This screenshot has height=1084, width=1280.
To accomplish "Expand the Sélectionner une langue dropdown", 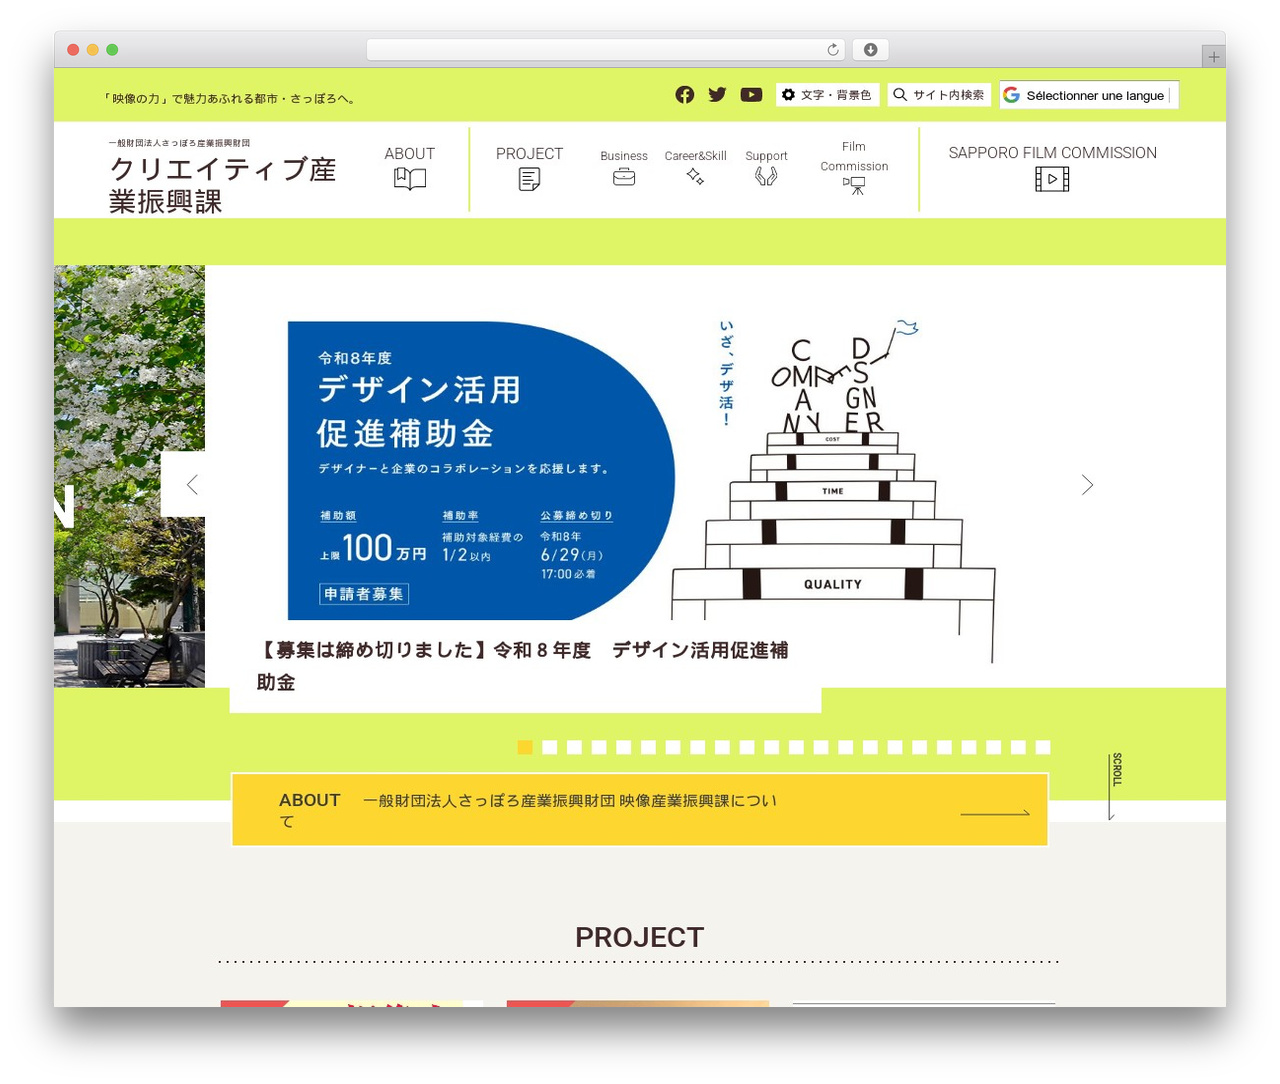I will (1088, 95).
